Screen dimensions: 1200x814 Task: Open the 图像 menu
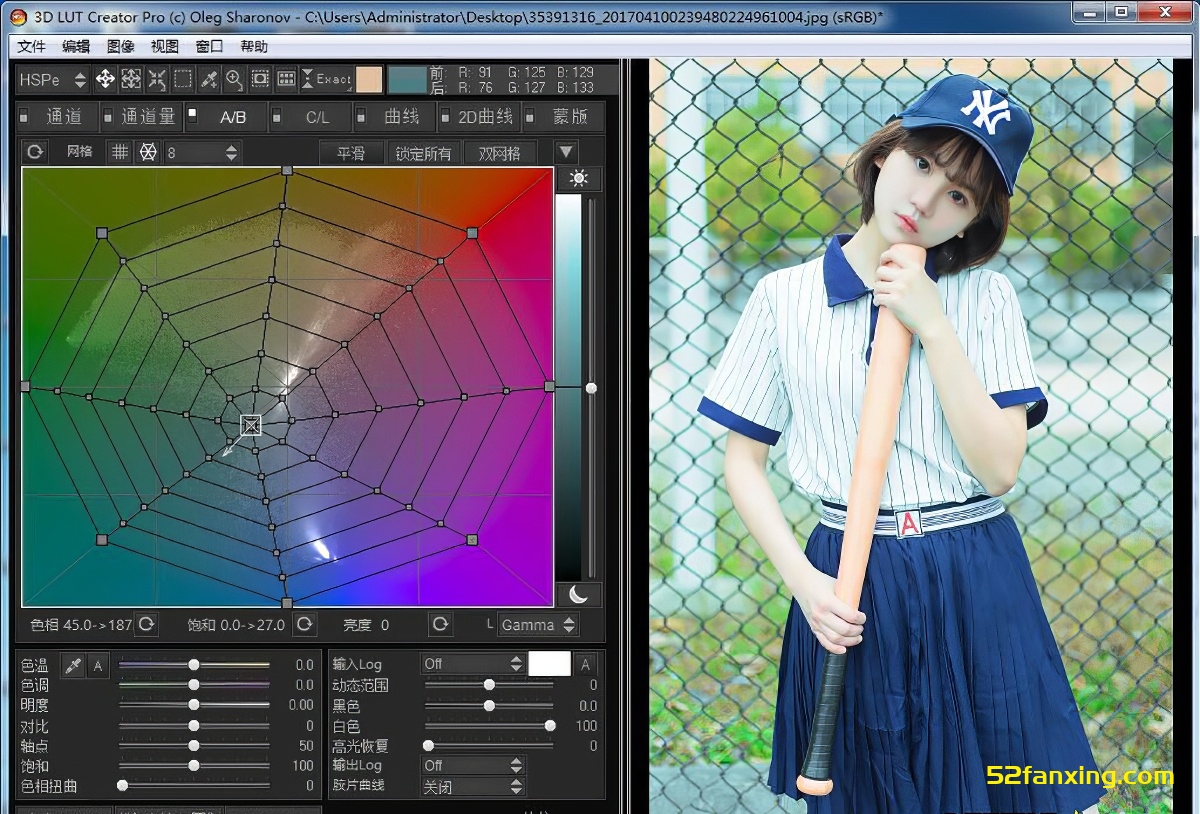pyautogui.click(x=120, y=46)
